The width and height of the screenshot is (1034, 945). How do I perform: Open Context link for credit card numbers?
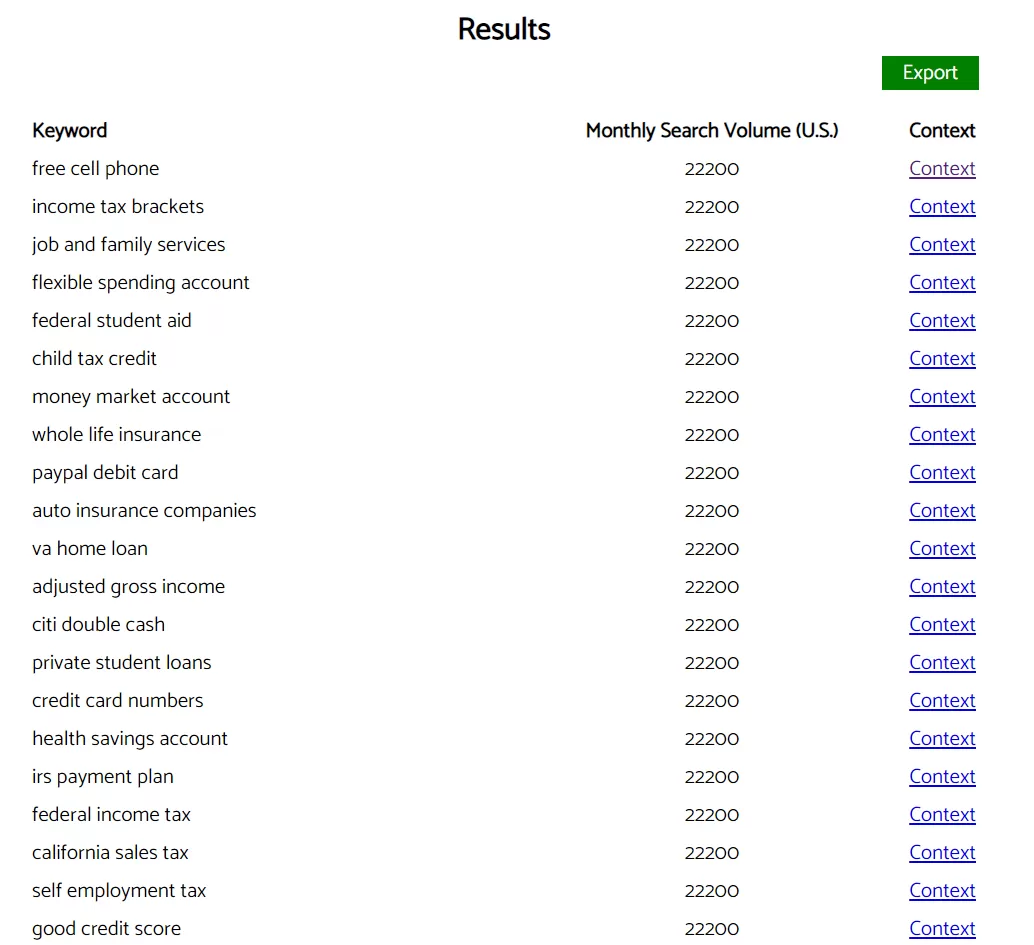point(942,701)
